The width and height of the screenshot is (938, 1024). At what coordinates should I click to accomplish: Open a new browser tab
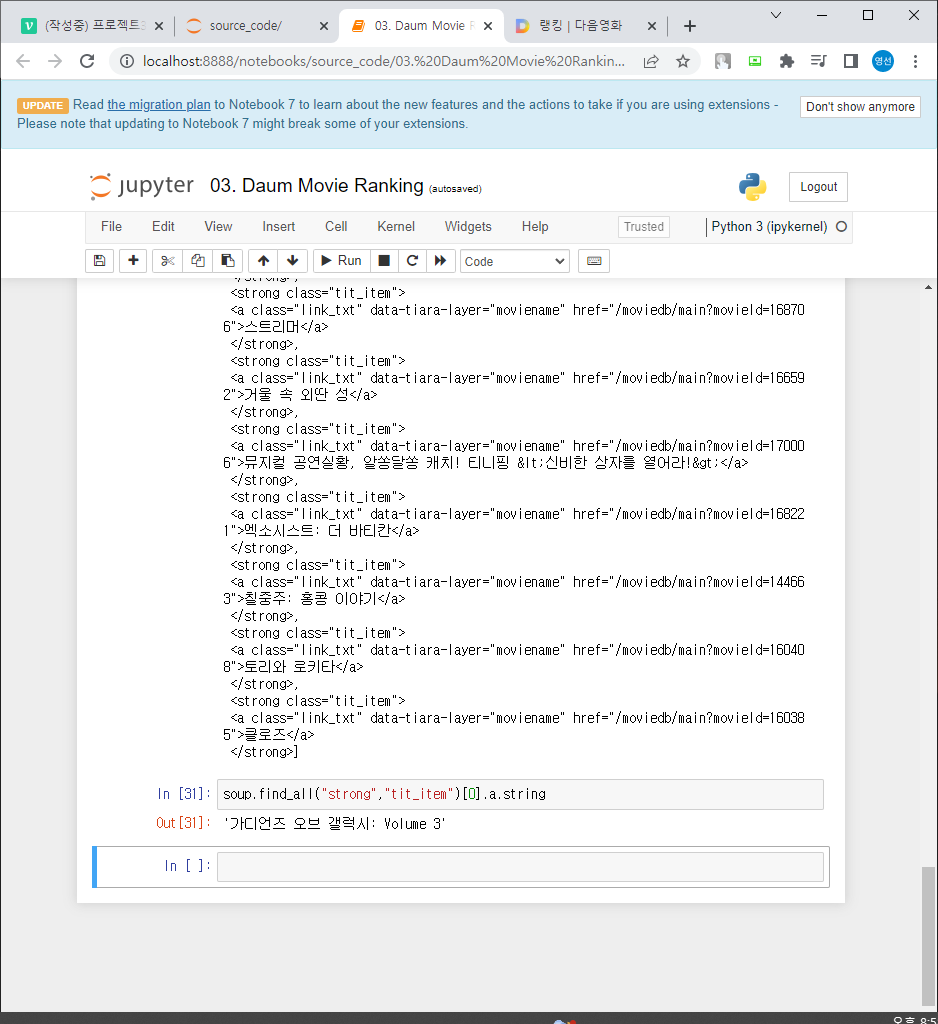click(690, 26)
